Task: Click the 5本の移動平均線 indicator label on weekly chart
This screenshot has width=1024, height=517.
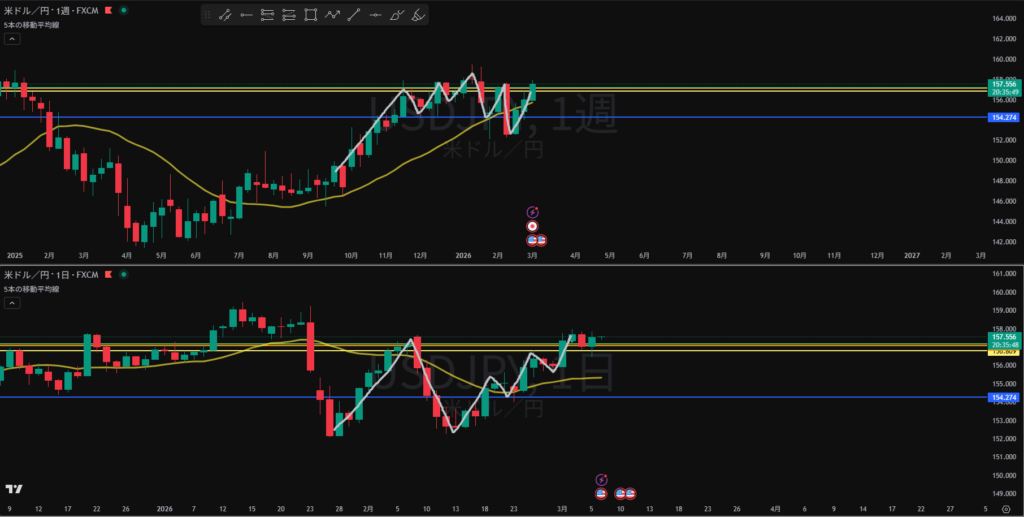Action: (31, 24)
